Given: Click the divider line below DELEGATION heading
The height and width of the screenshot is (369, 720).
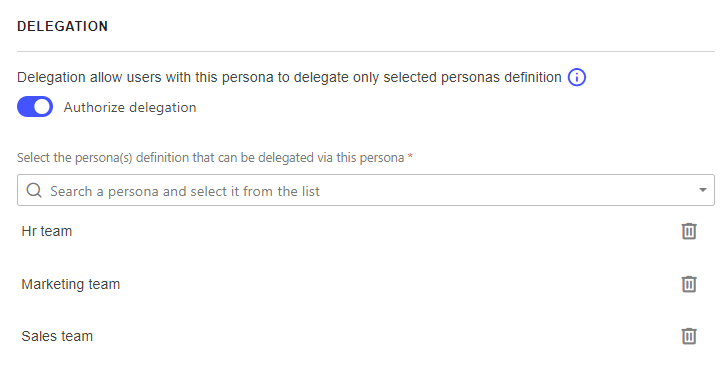Looking at the screenshot, I should pos(366,51).
